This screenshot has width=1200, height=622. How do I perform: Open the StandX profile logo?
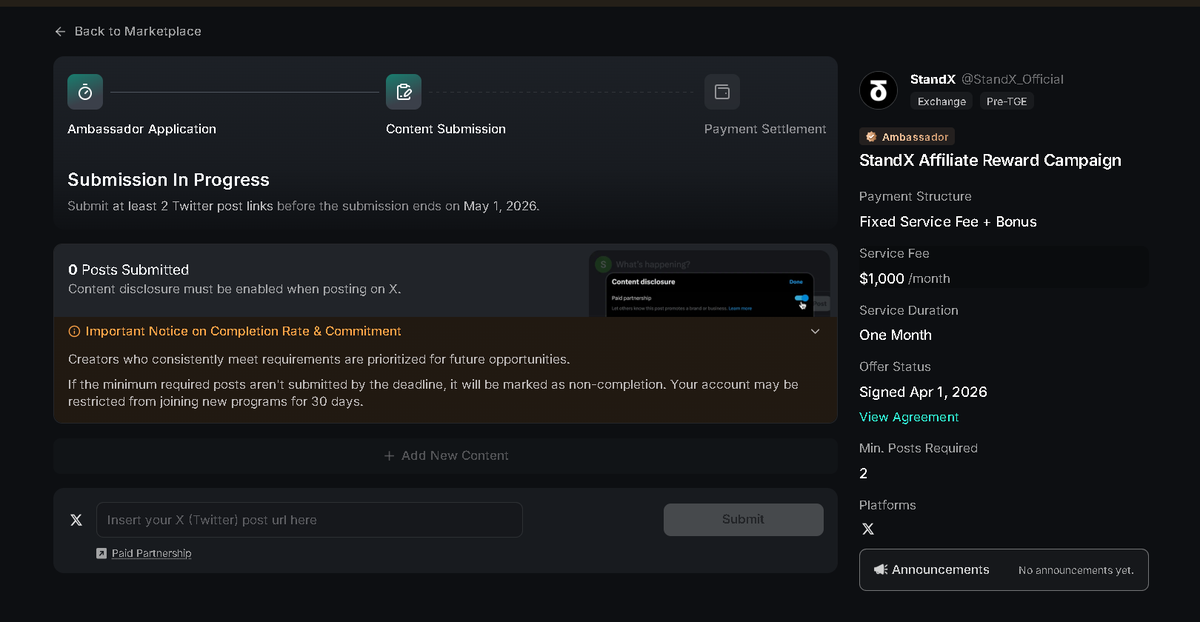point(879,91)
